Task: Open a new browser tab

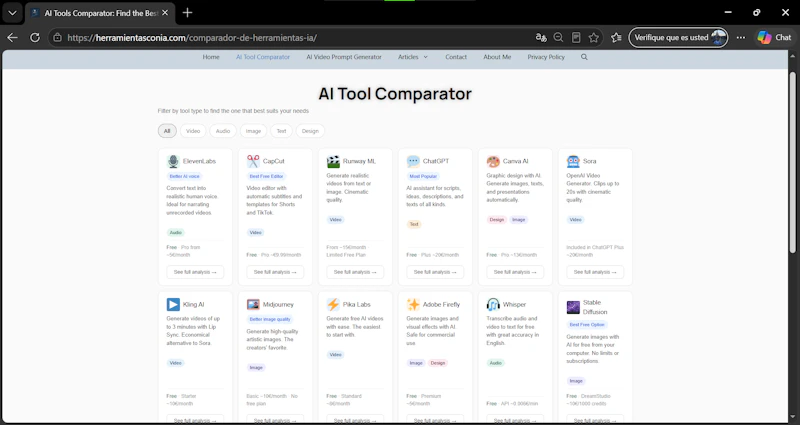Action: point(187,13)
